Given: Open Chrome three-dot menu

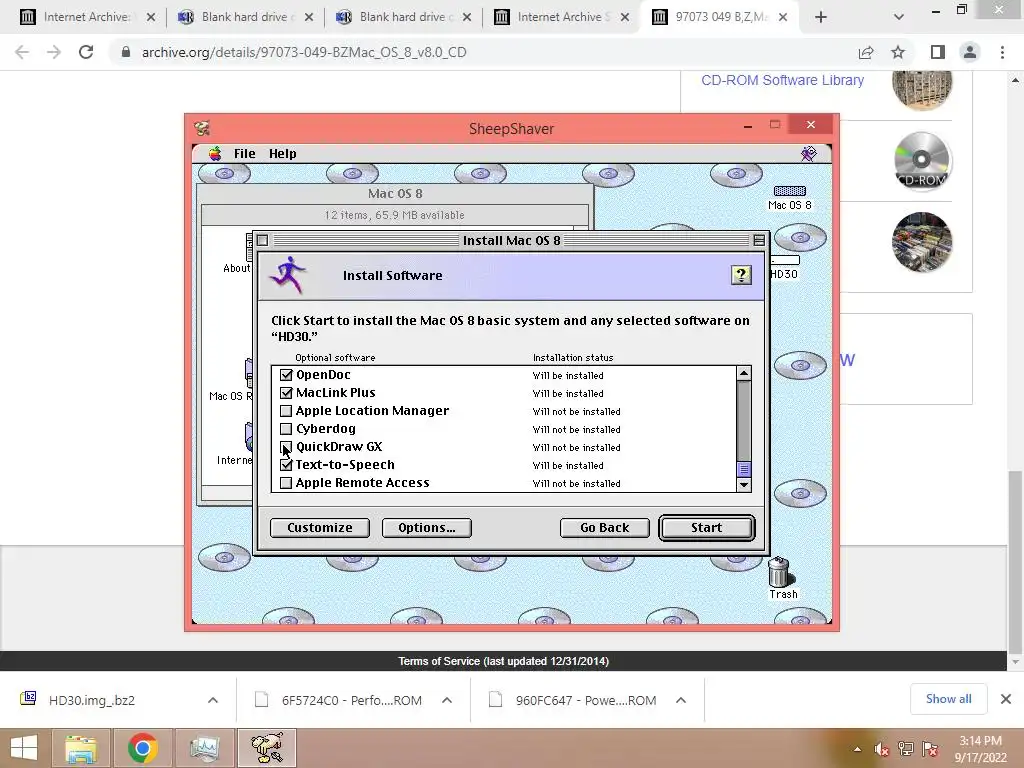Looking at the screenshot, I should coord(1002,52).
